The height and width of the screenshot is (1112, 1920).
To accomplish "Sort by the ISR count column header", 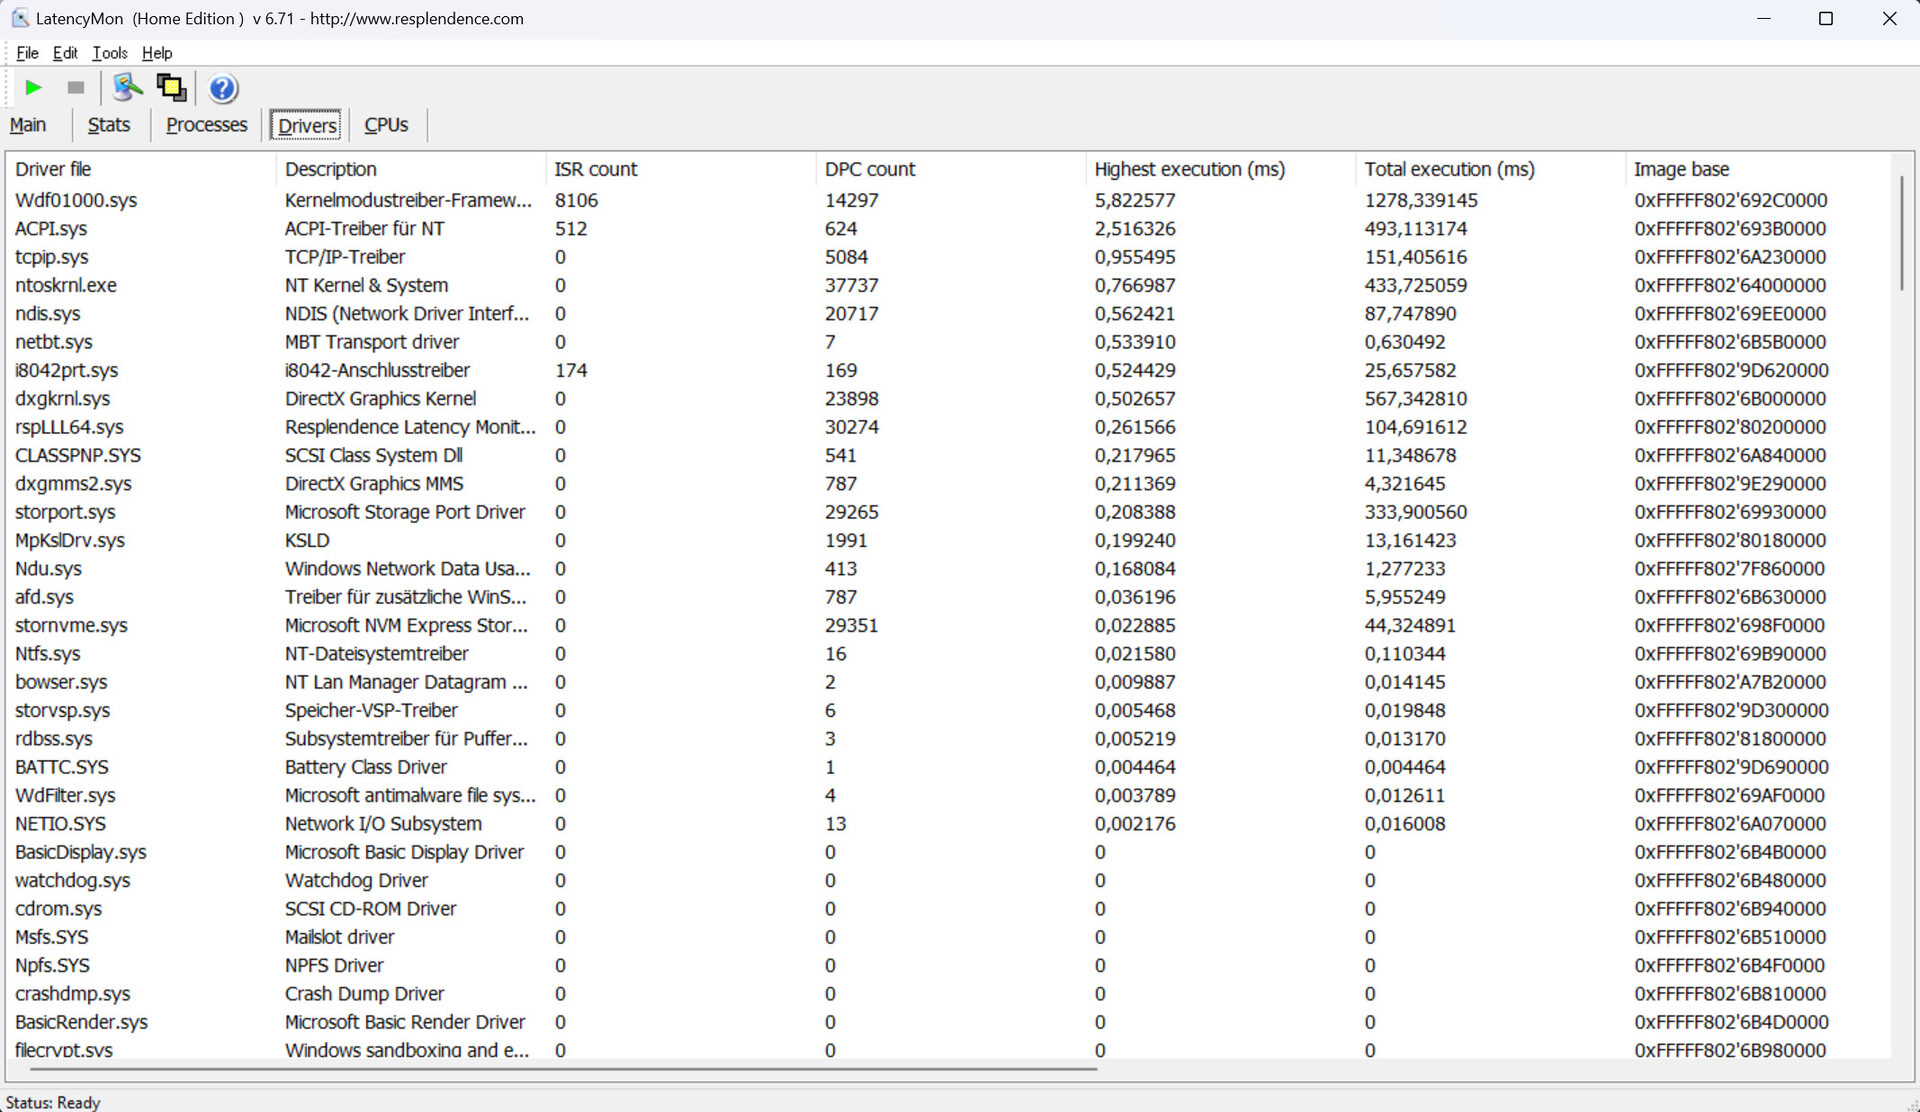I will 596,169.
